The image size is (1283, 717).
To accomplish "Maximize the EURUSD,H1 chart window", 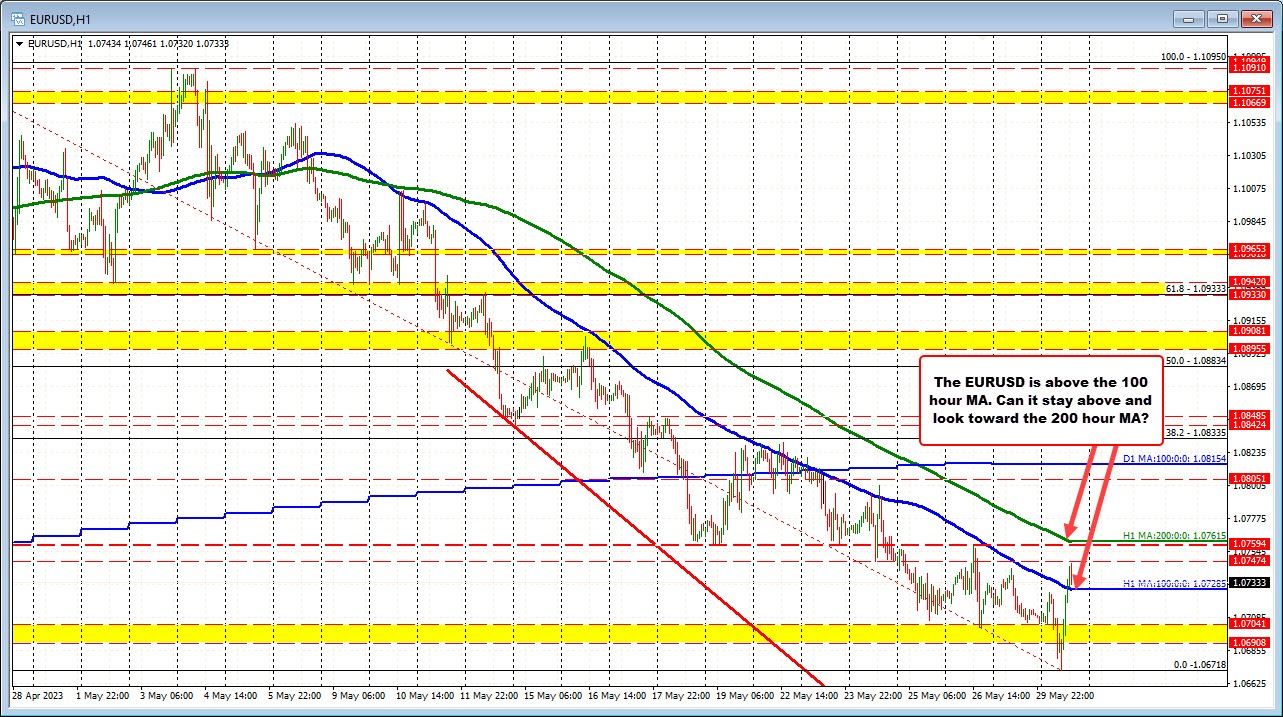I will pyautogui.click(x=1222, y=18).
